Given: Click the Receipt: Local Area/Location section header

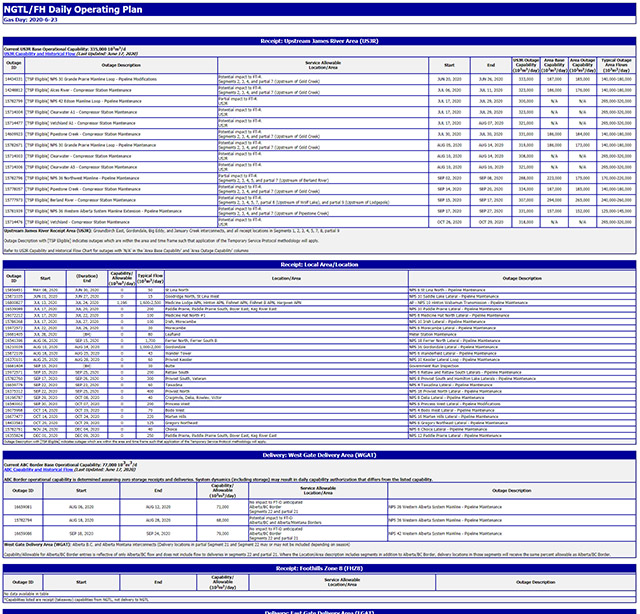Looking at the screenshot, I should click(x=319, y=263).
